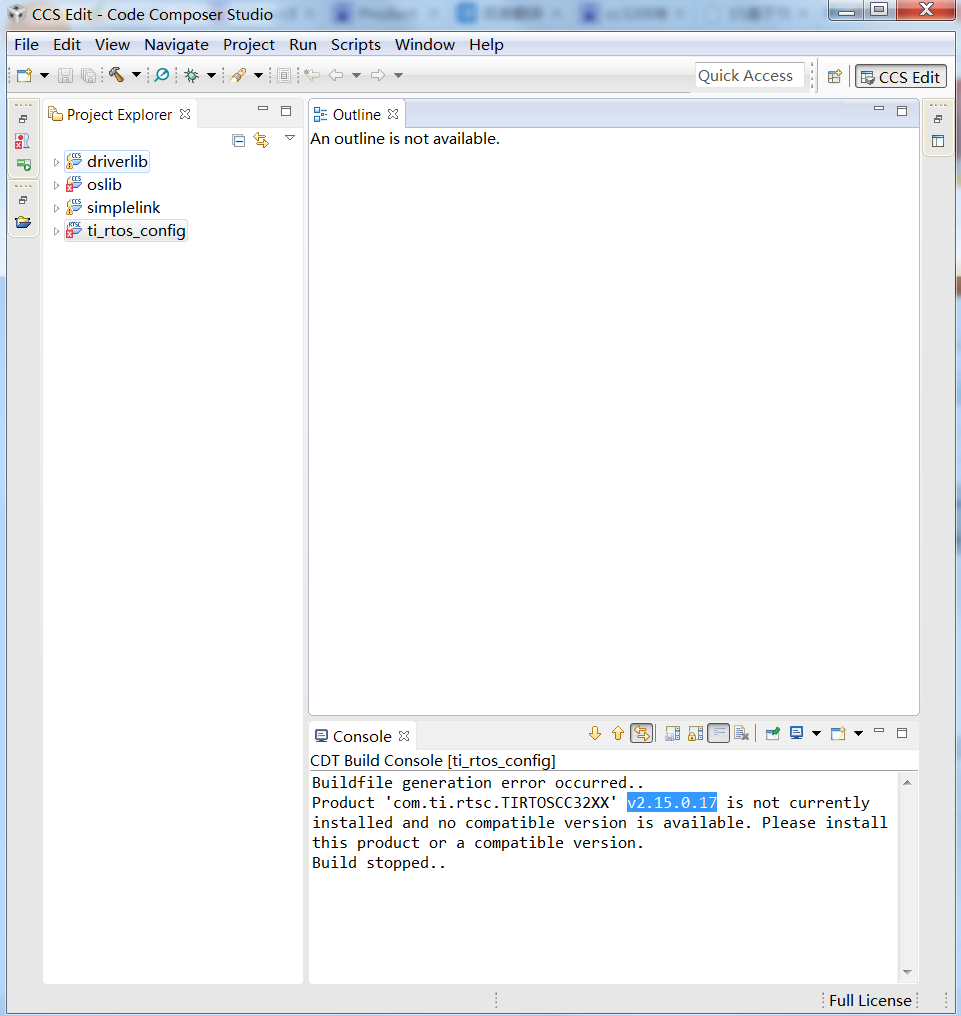961x1016 pixels.
Task: Jump to next error in Console
Action: (x=595, y=733)
